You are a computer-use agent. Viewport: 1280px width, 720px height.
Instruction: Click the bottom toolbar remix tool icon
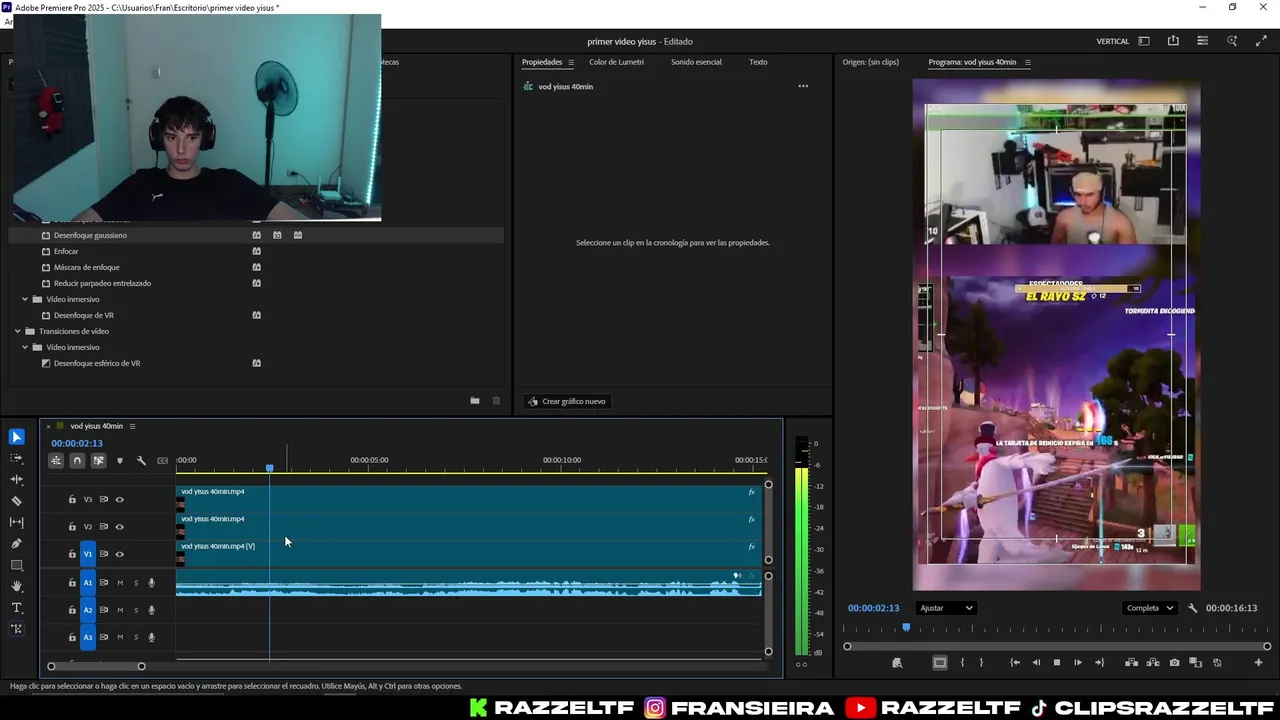pos(16,629)
